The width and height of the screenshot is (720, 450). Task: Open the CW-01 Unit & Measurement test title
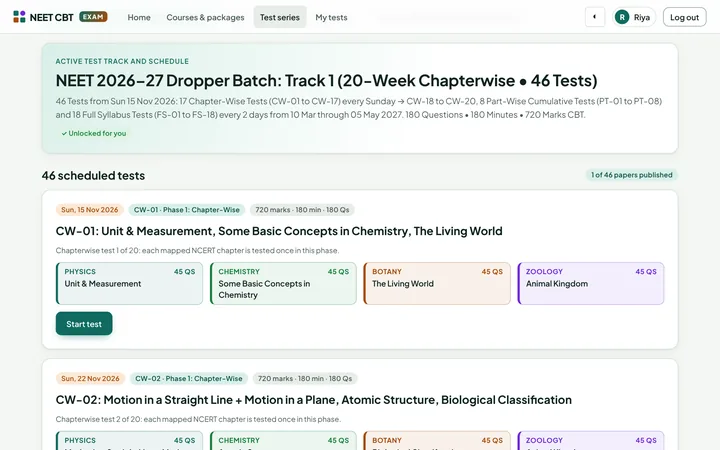coord(279,231)
